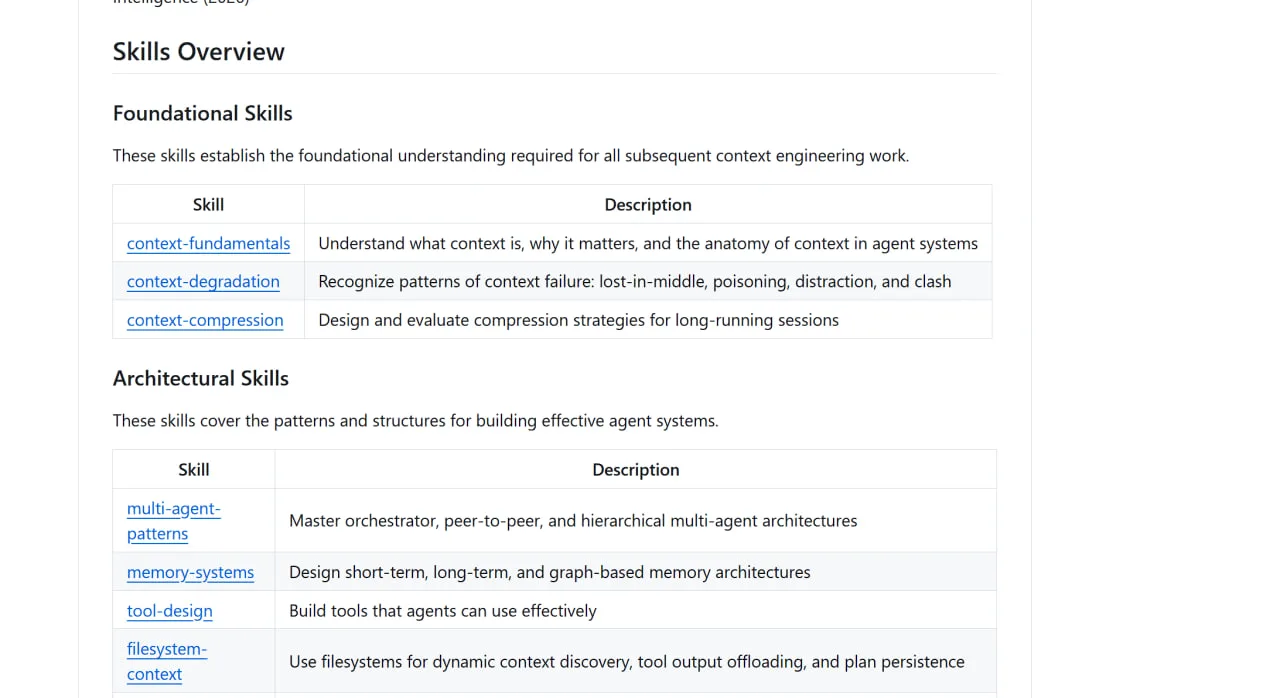Open the context-fundamentals skill link
The image size is (1280, 698).
[208, 243]
